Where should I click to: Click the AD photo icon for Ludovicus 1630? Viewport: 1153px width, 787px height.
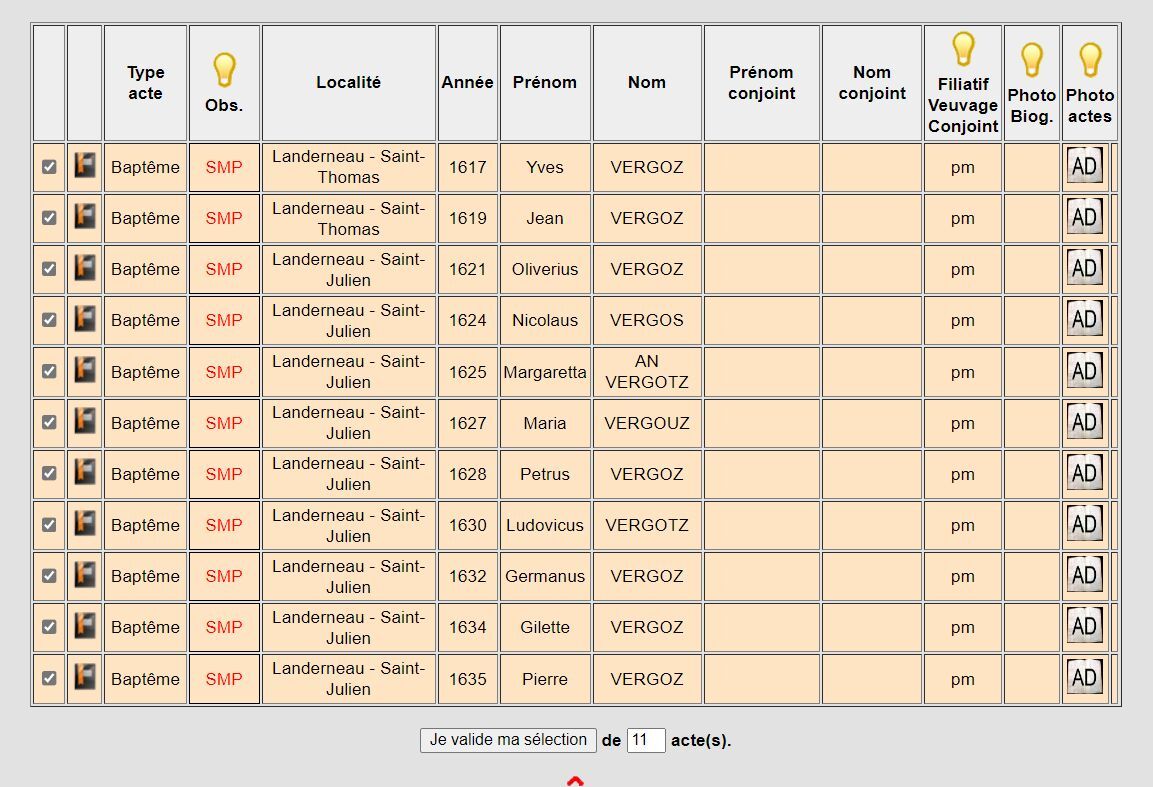[1085, 524]
